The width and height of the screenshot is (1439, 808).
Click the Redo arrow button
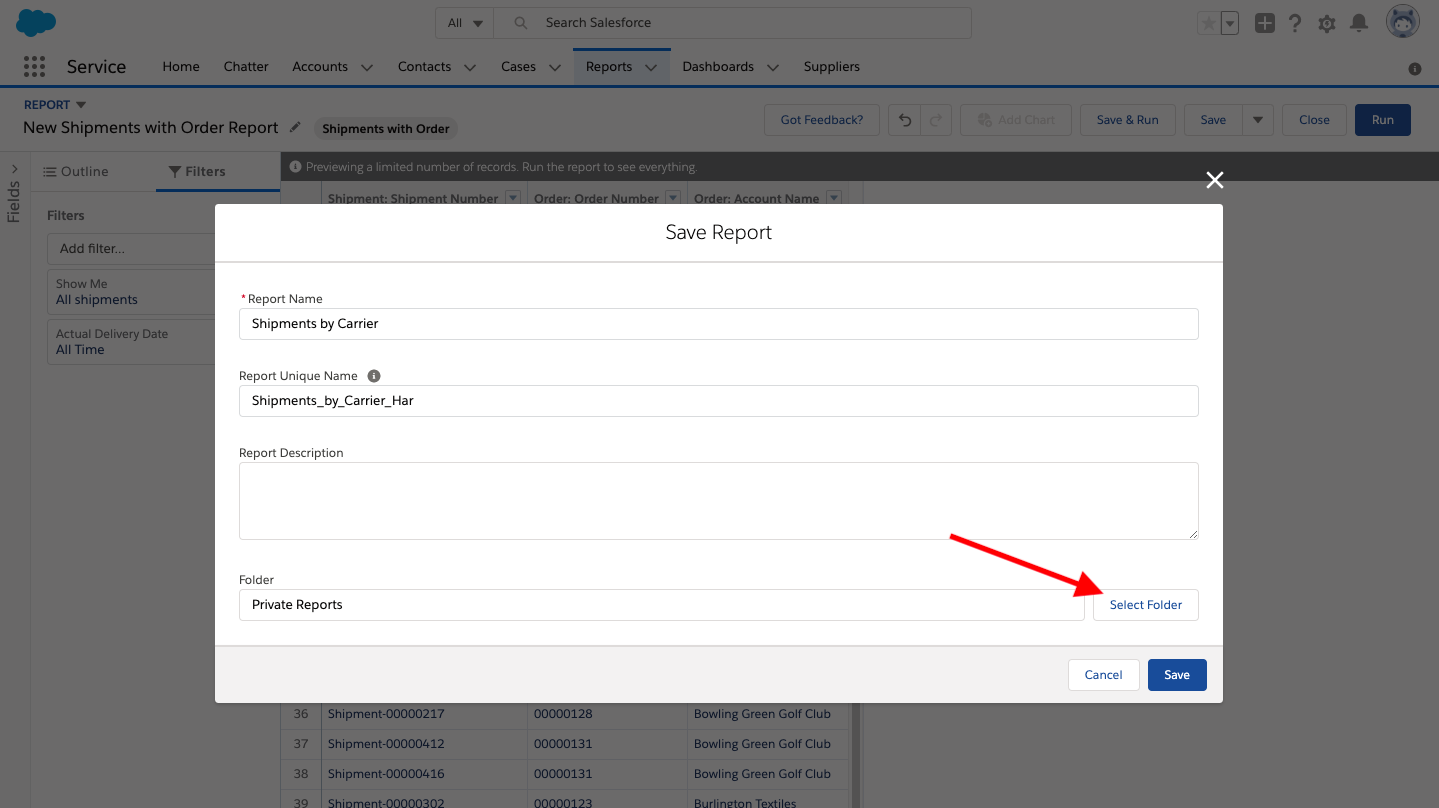tap(936, 120)
